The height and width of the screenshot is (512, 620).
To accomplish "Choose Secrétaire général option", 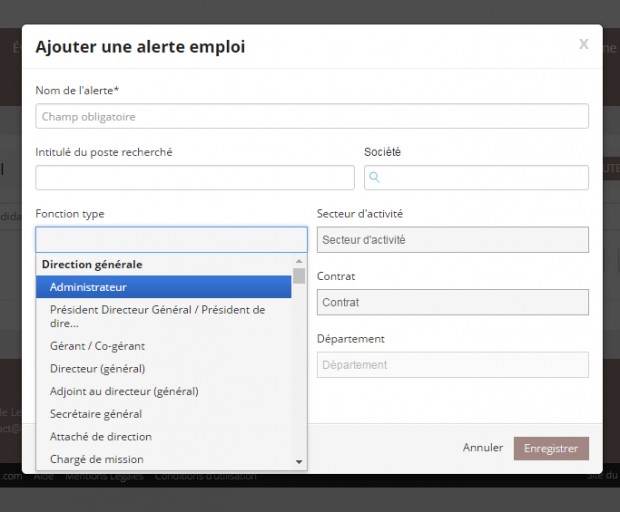I will click(164, 414).
